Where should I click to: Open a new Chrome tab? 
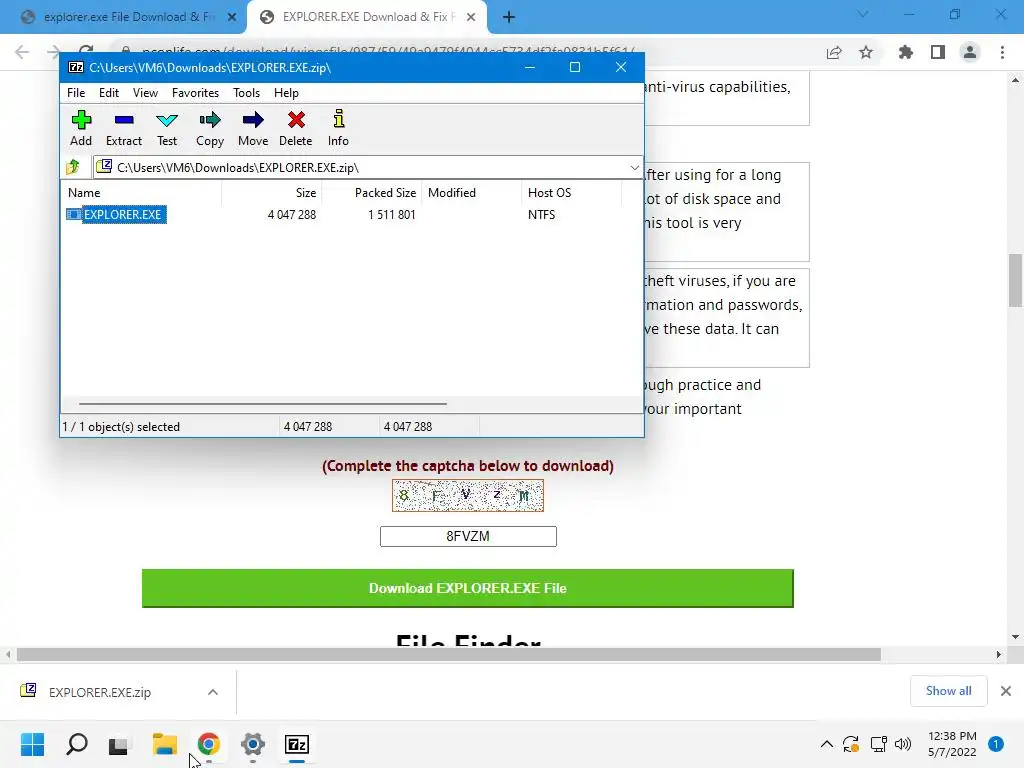509,17
